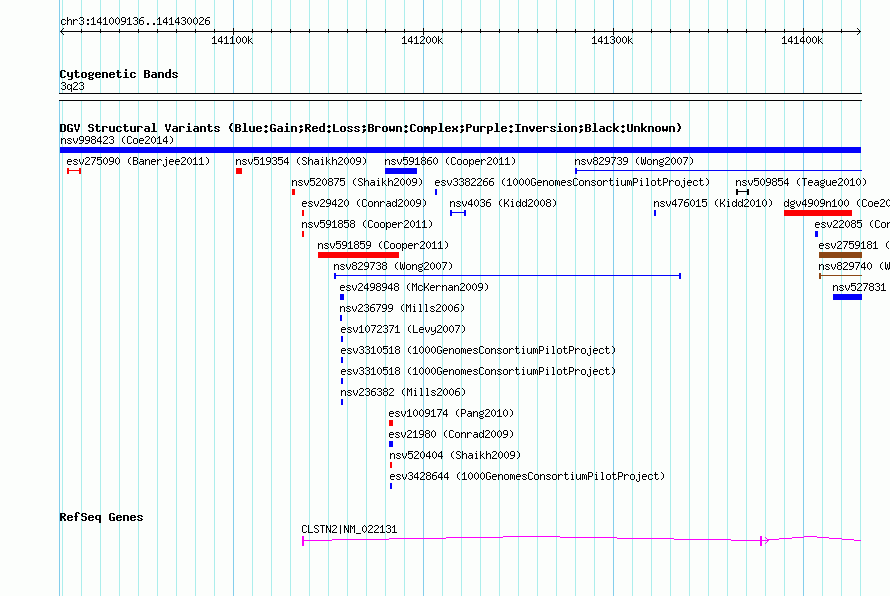Screen dimensions: 890x596
Task: Click the 141200k ruler position
Action: tap(422, 40)
